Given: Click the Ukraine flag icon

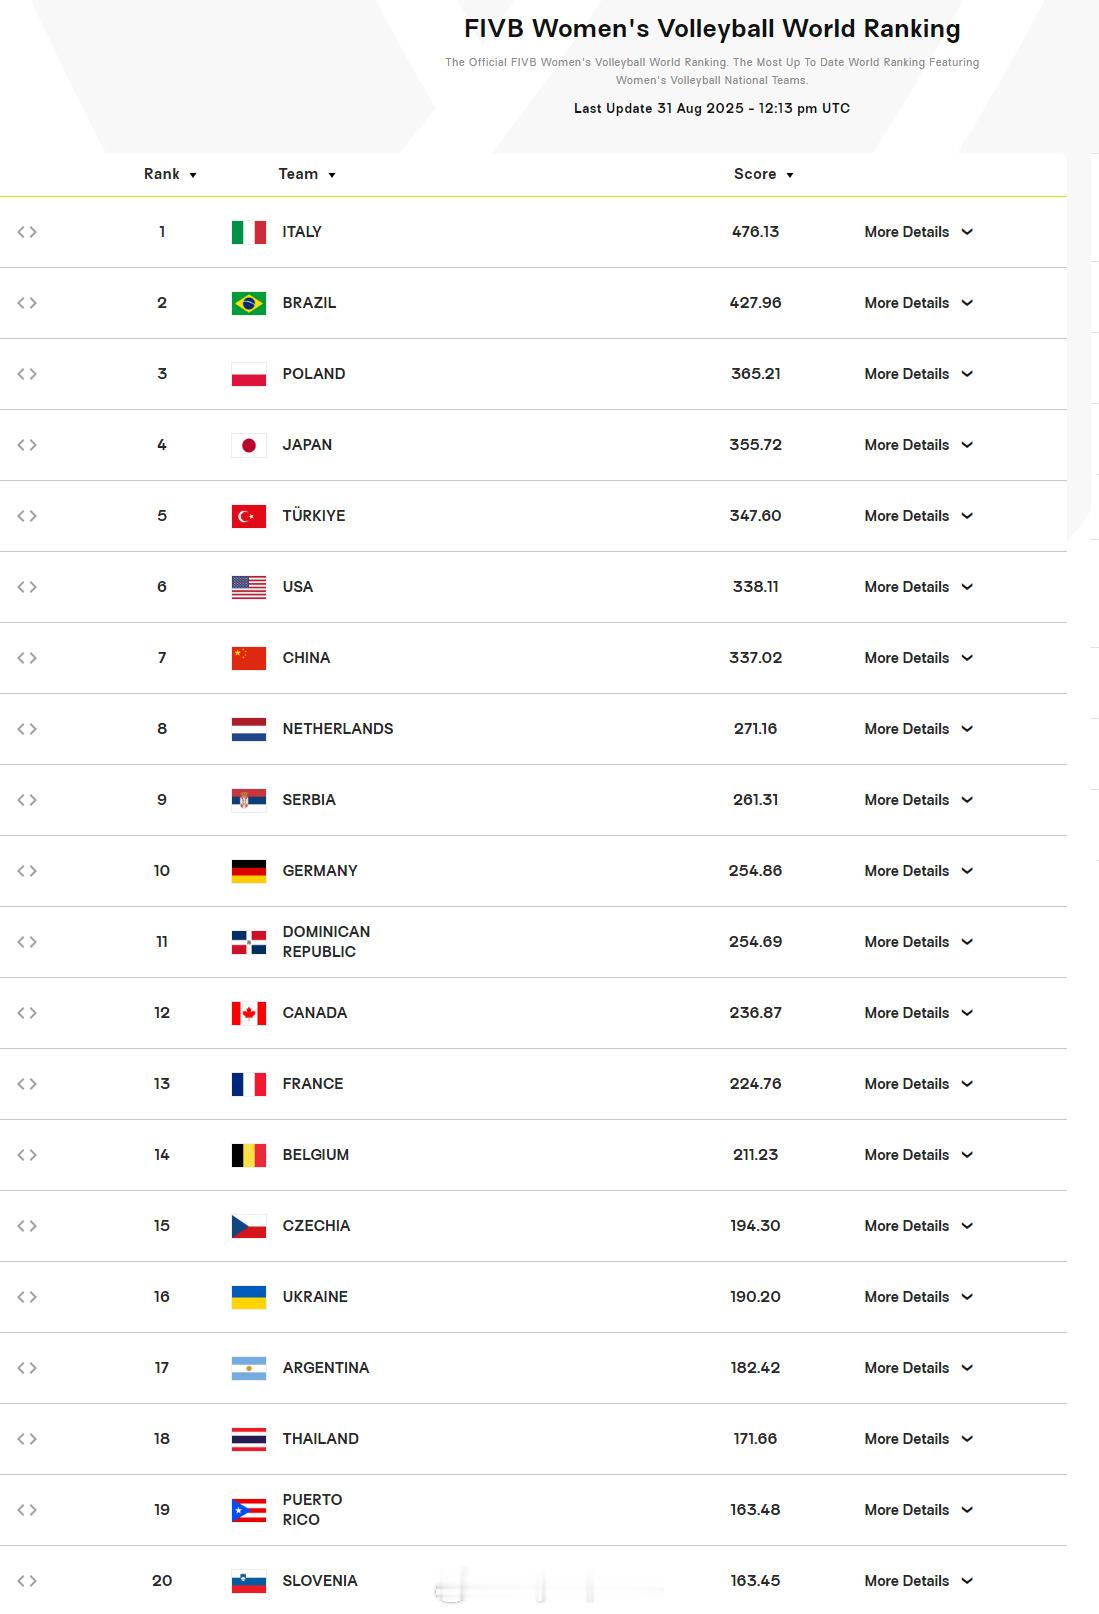Looking at the screenshot, I should (x=249, y=1297).
